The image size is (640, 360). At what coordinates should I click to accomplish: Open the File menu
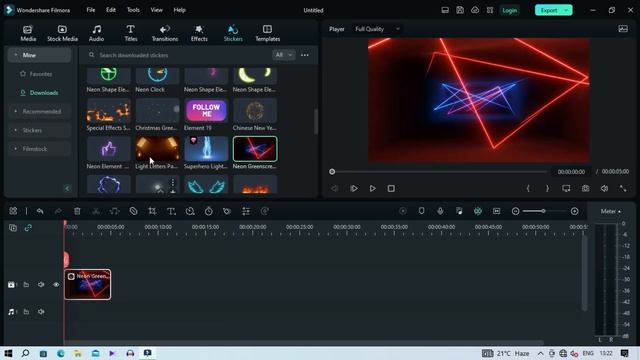(91, 10)
